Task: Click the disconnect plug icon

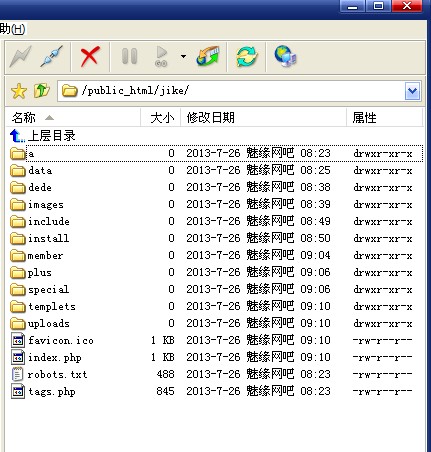Action: tap(51, 56)
